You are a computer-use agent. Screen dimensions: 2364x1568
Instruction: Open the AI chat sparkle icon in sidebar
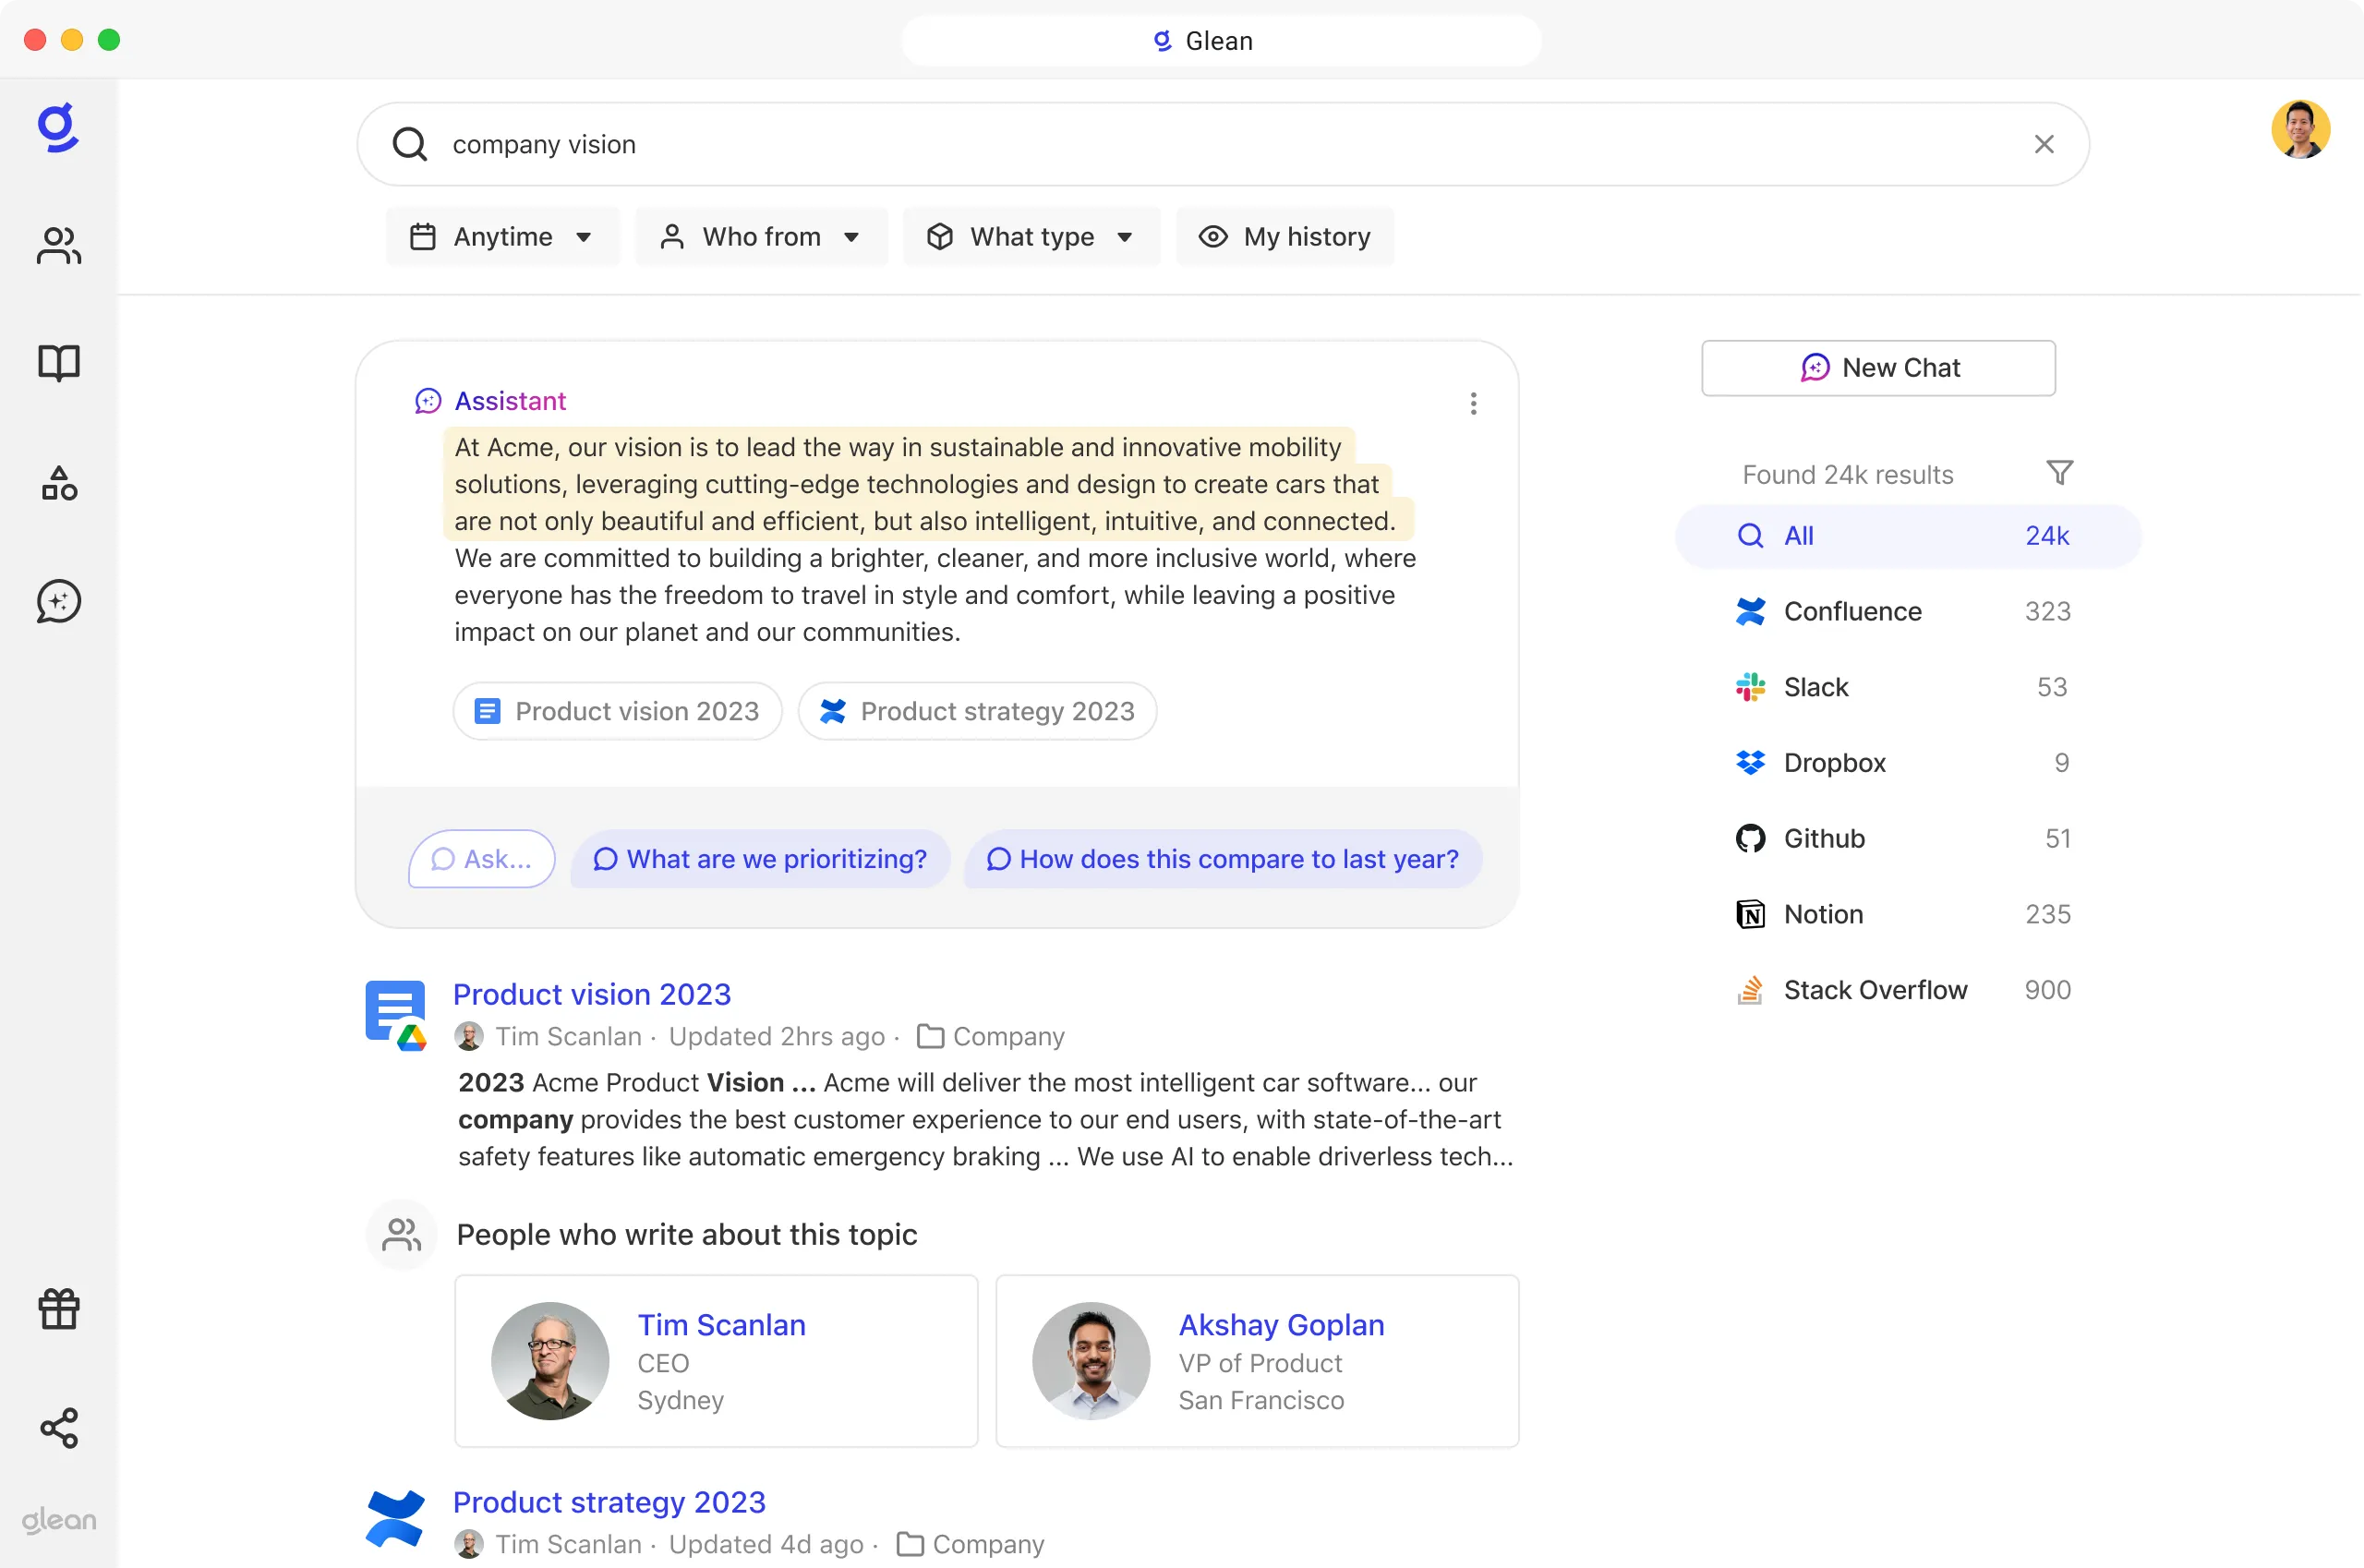58,601
